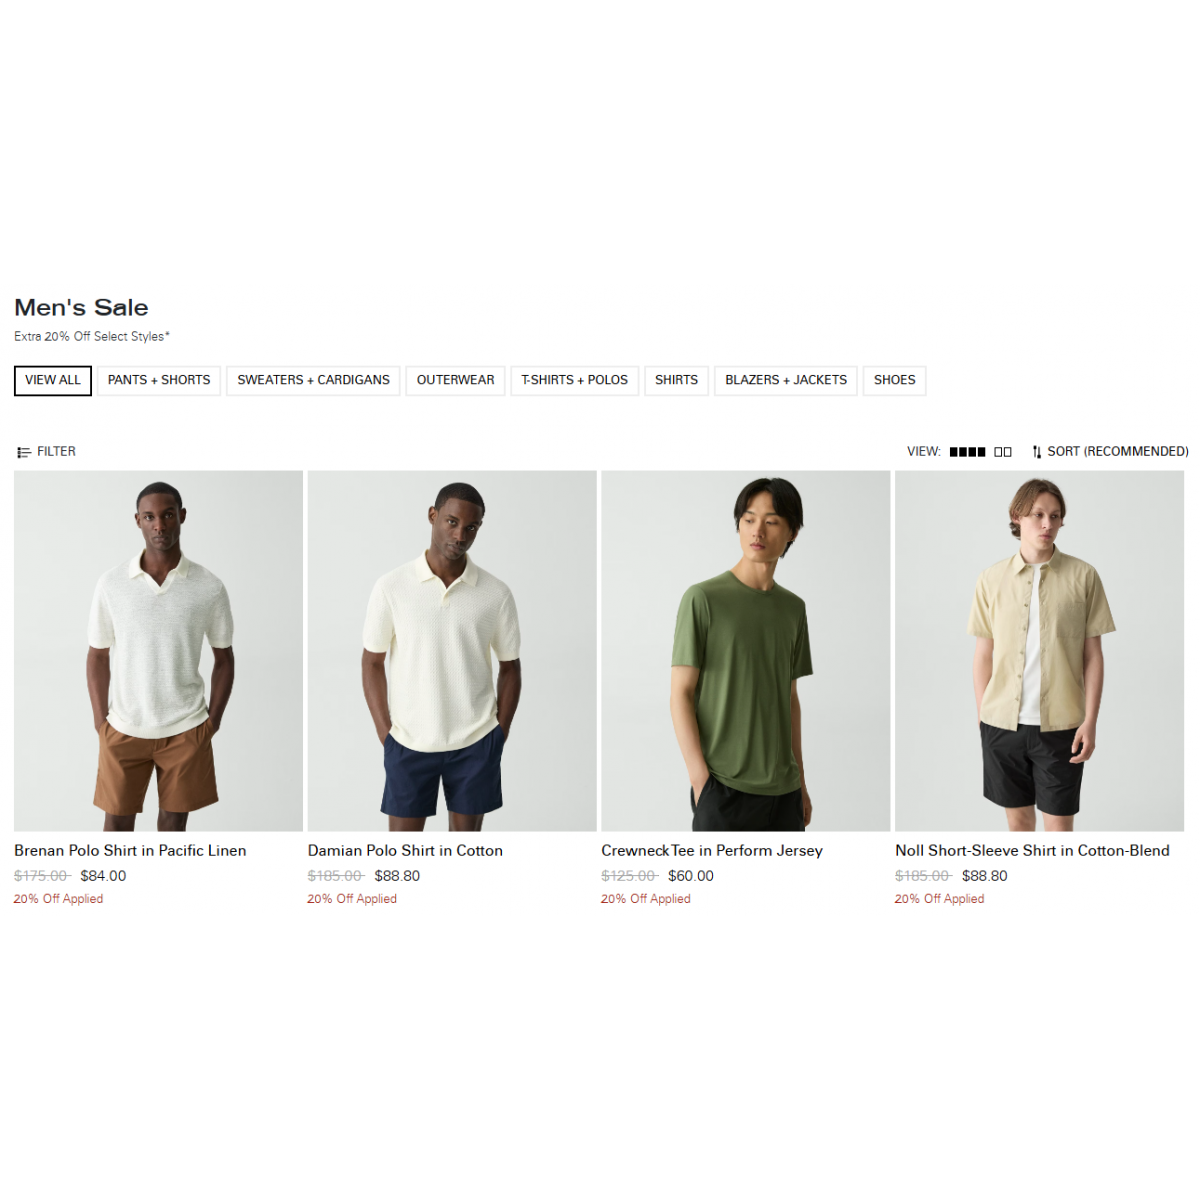The image size is (1200, 1200).
Task: Select the View All tab
Action: pyautogui.click(x=53, y=380)
